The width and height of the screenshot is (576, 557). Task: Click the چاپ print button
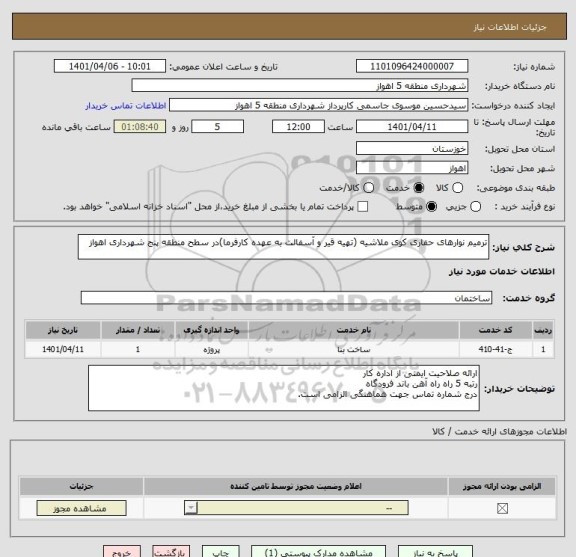[221, 552]
